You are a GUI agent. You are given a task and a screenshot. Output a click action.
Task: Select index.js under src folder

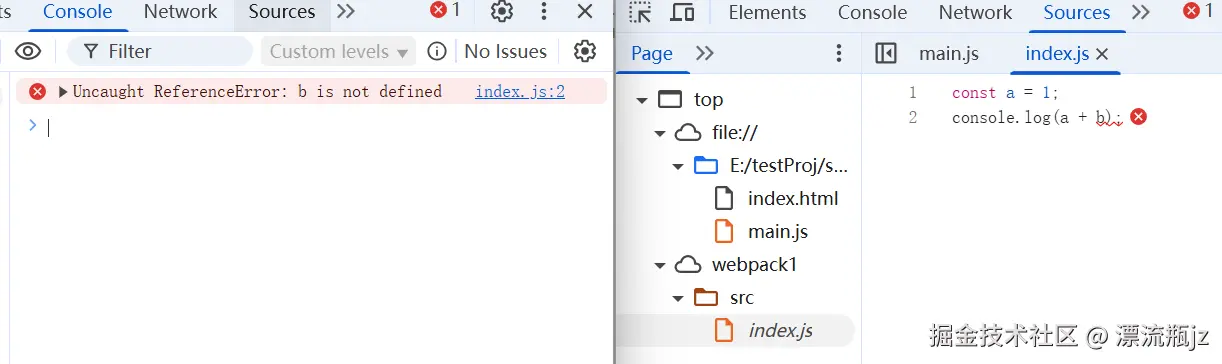(x=780, y=330)
